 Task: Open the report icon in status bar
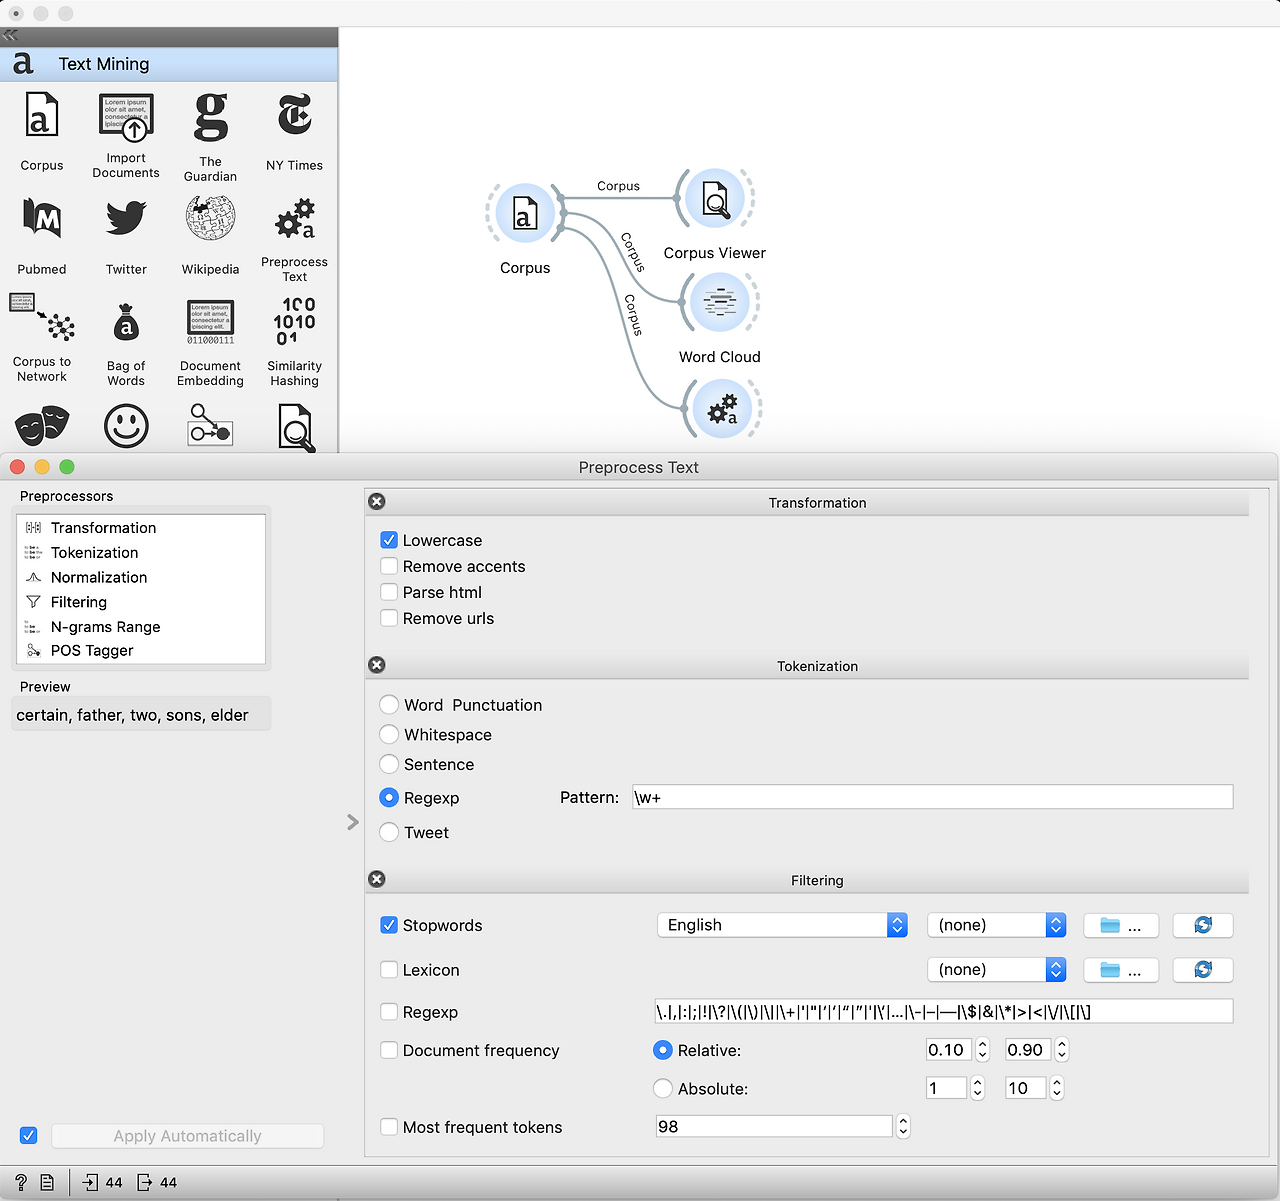tap(47, 1182)
